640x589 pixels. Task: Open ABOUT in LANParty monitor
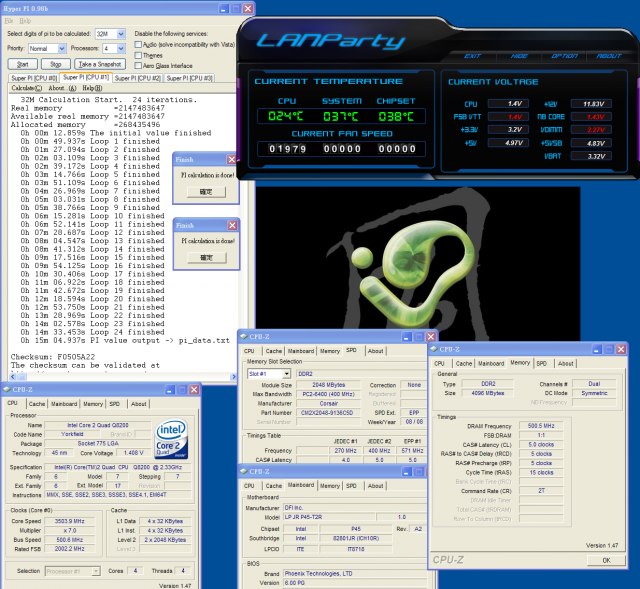click(609, 56)
